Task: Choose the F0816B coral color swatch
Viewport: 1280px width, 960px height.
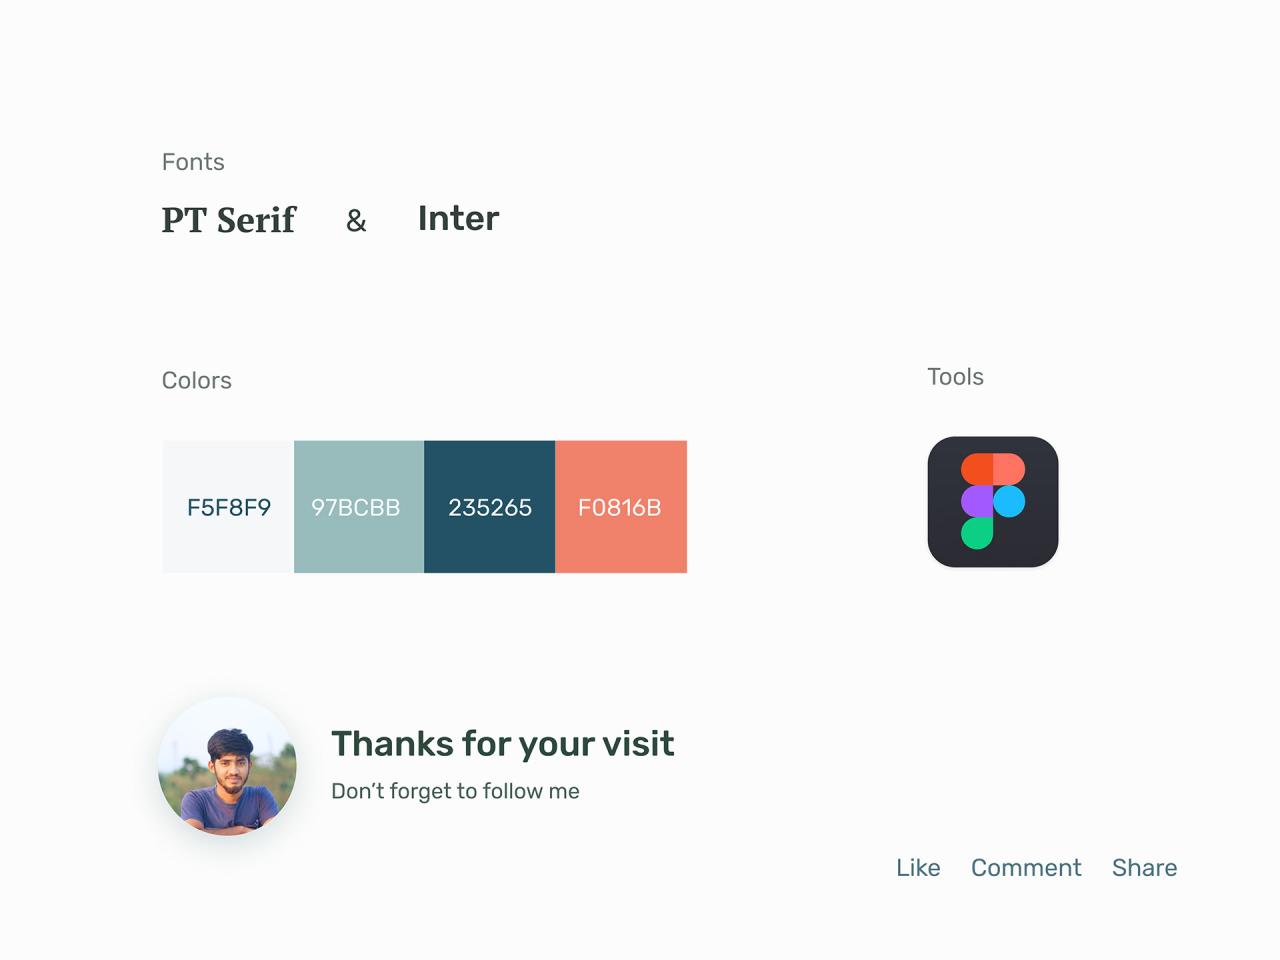Action: 621,507
